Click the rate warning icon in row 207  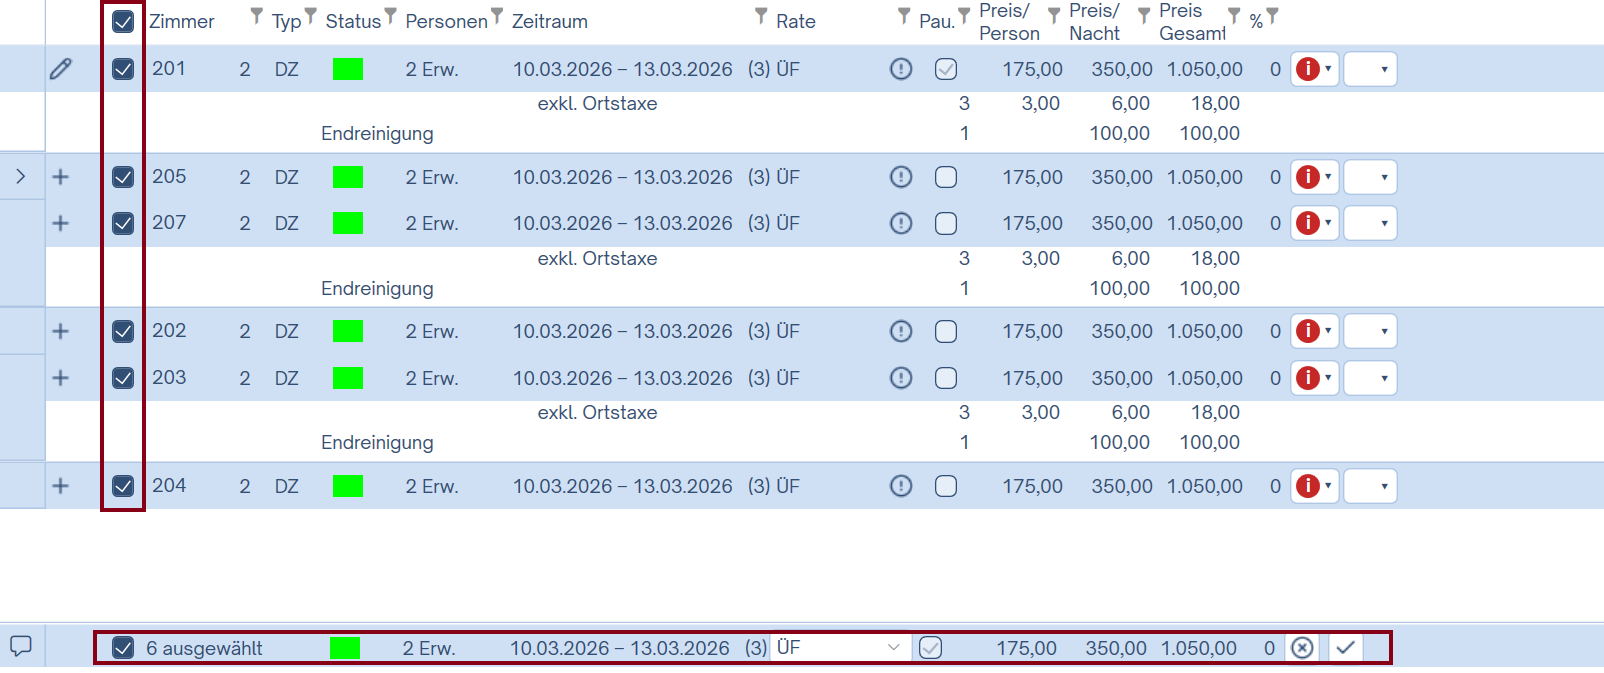901,223
